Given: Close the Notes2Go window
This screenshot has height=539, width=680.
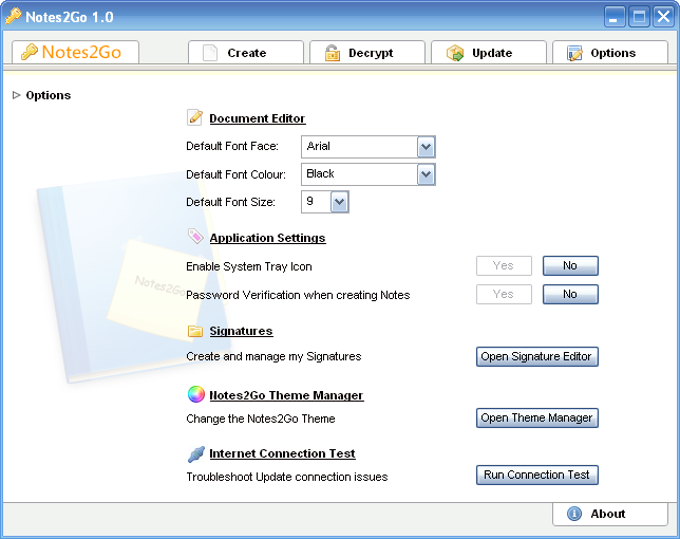Looking at the screenshot, I should click(664, 17).
